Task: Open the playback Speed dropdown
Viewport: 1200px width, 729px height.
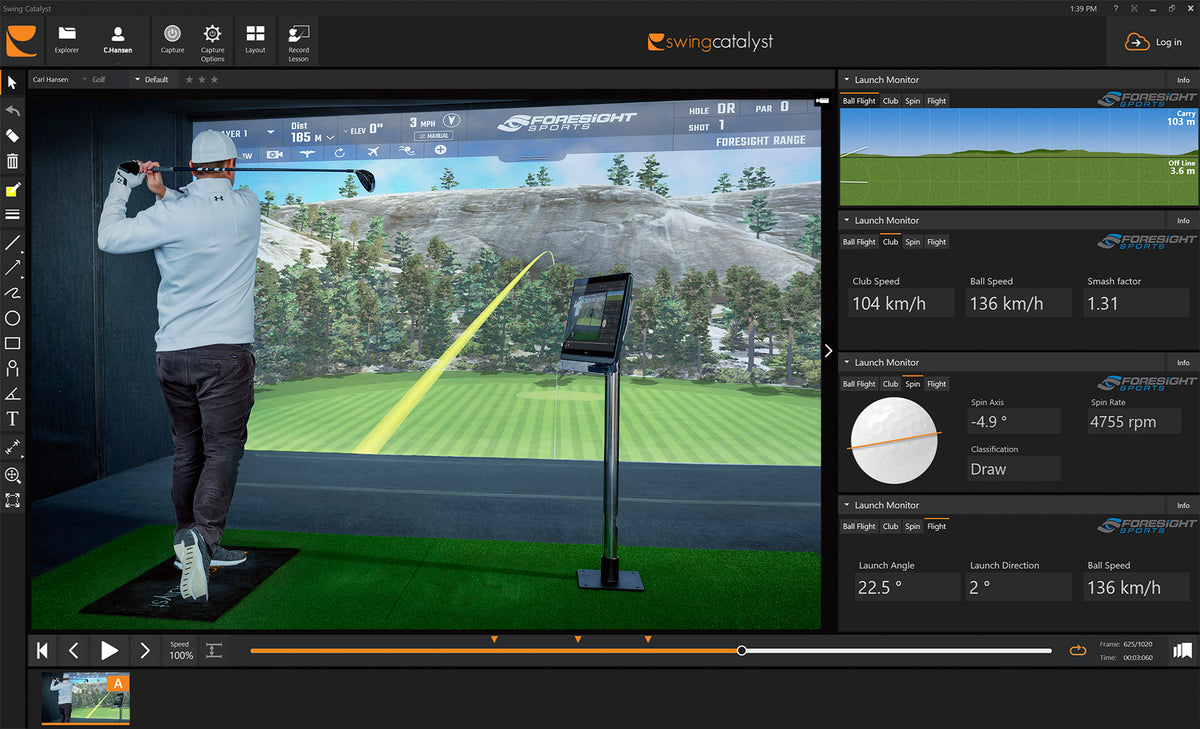Action: (x=180, y=650)
